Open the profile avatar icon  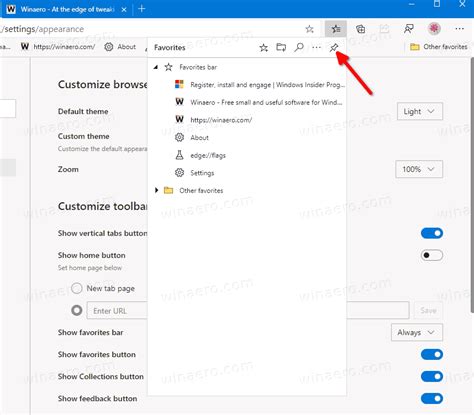[x=434, y=29]
